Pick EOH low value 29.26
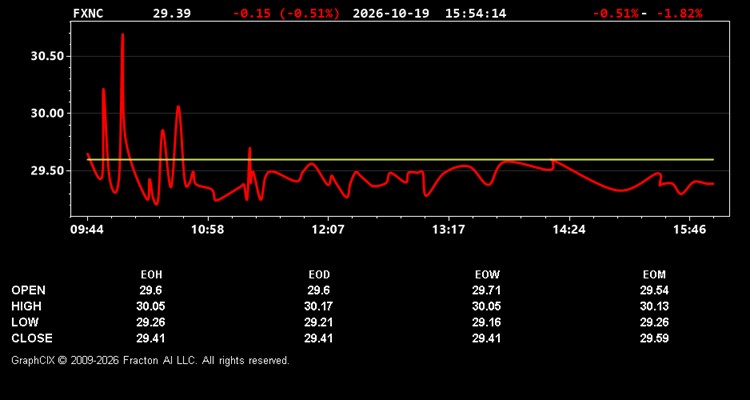This screenshot has width=750, height=400. [151, 322]
